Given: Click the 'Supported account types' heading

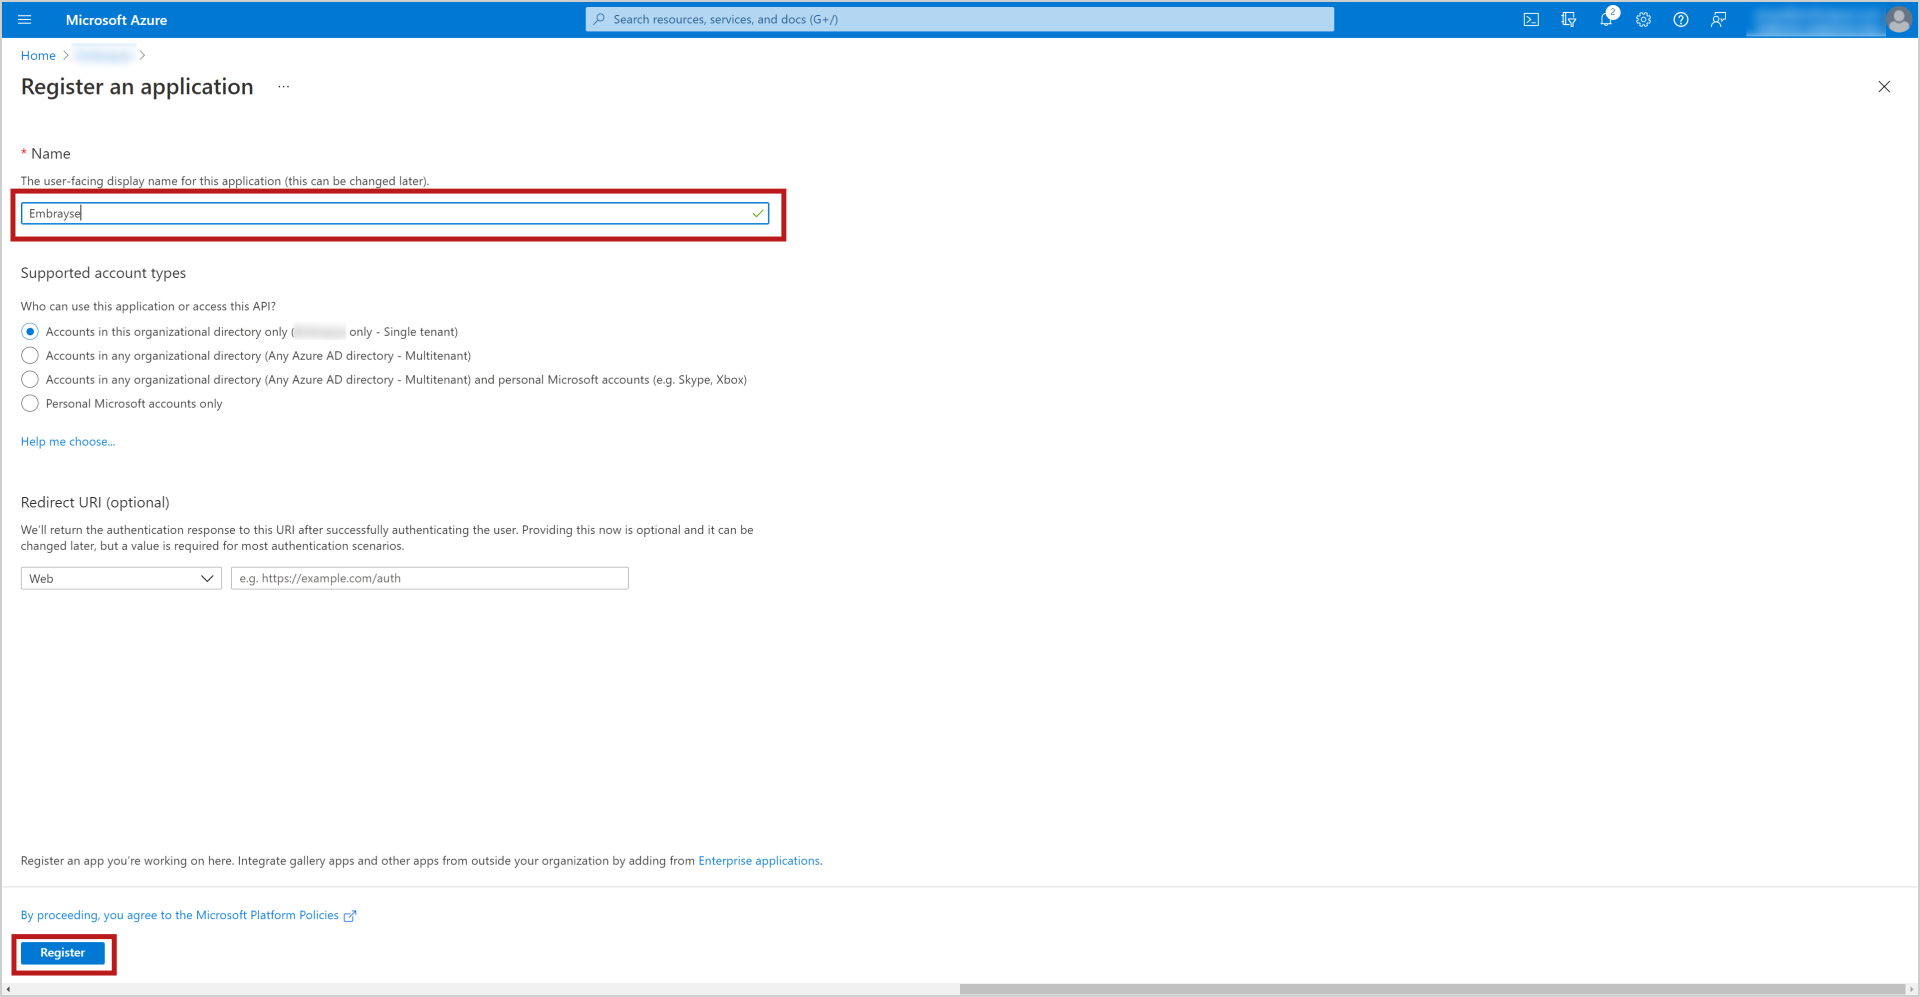Looking at the screenshot, I should tap(103, 273).
